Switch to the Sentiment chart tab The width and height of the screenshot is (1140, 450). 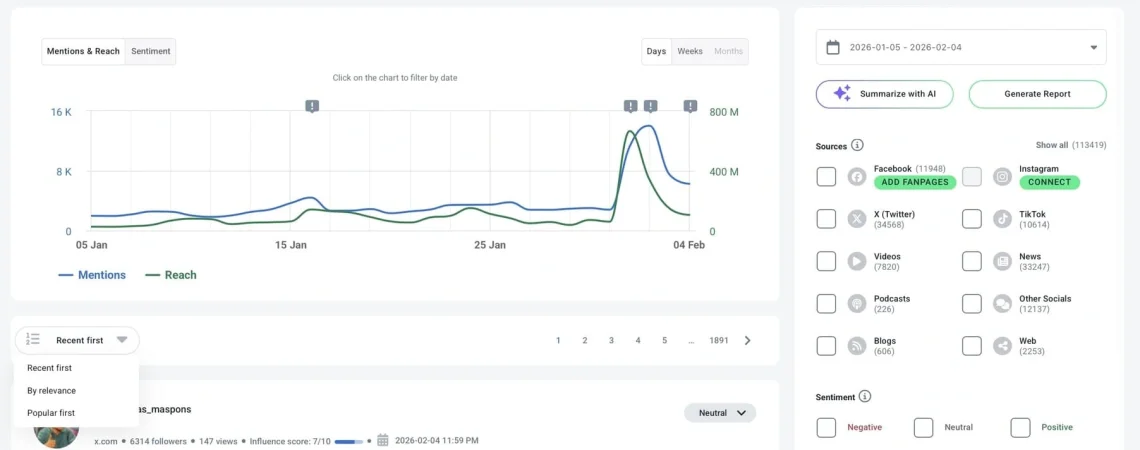coord(151,51)
